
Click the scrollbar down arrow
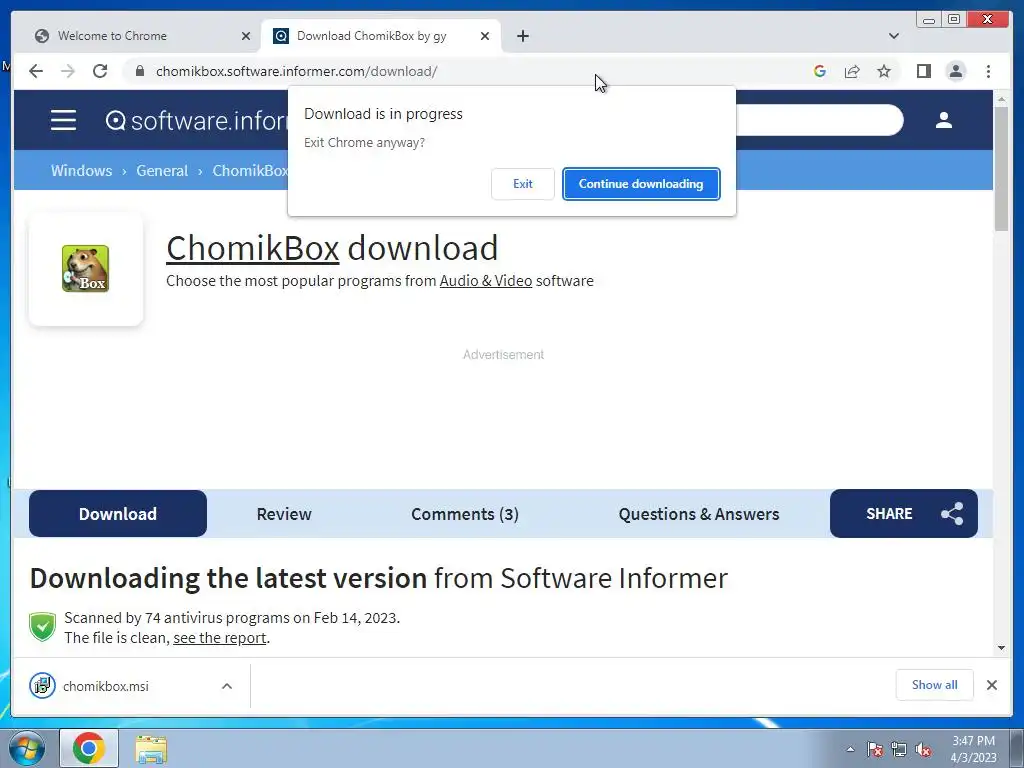click(1002, 648)
